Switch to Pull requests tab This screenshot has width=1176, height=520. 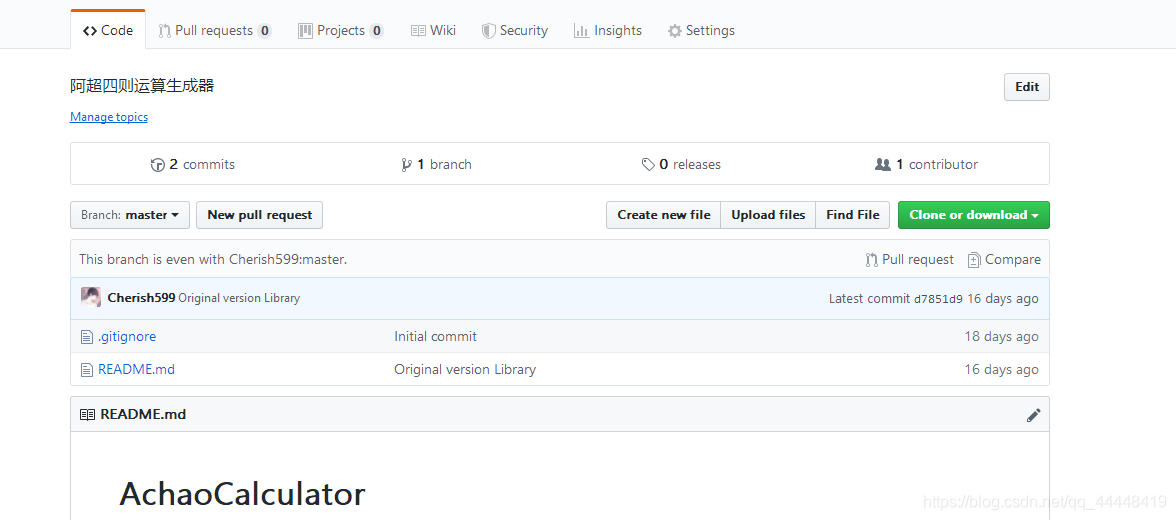tap(214, 30)
